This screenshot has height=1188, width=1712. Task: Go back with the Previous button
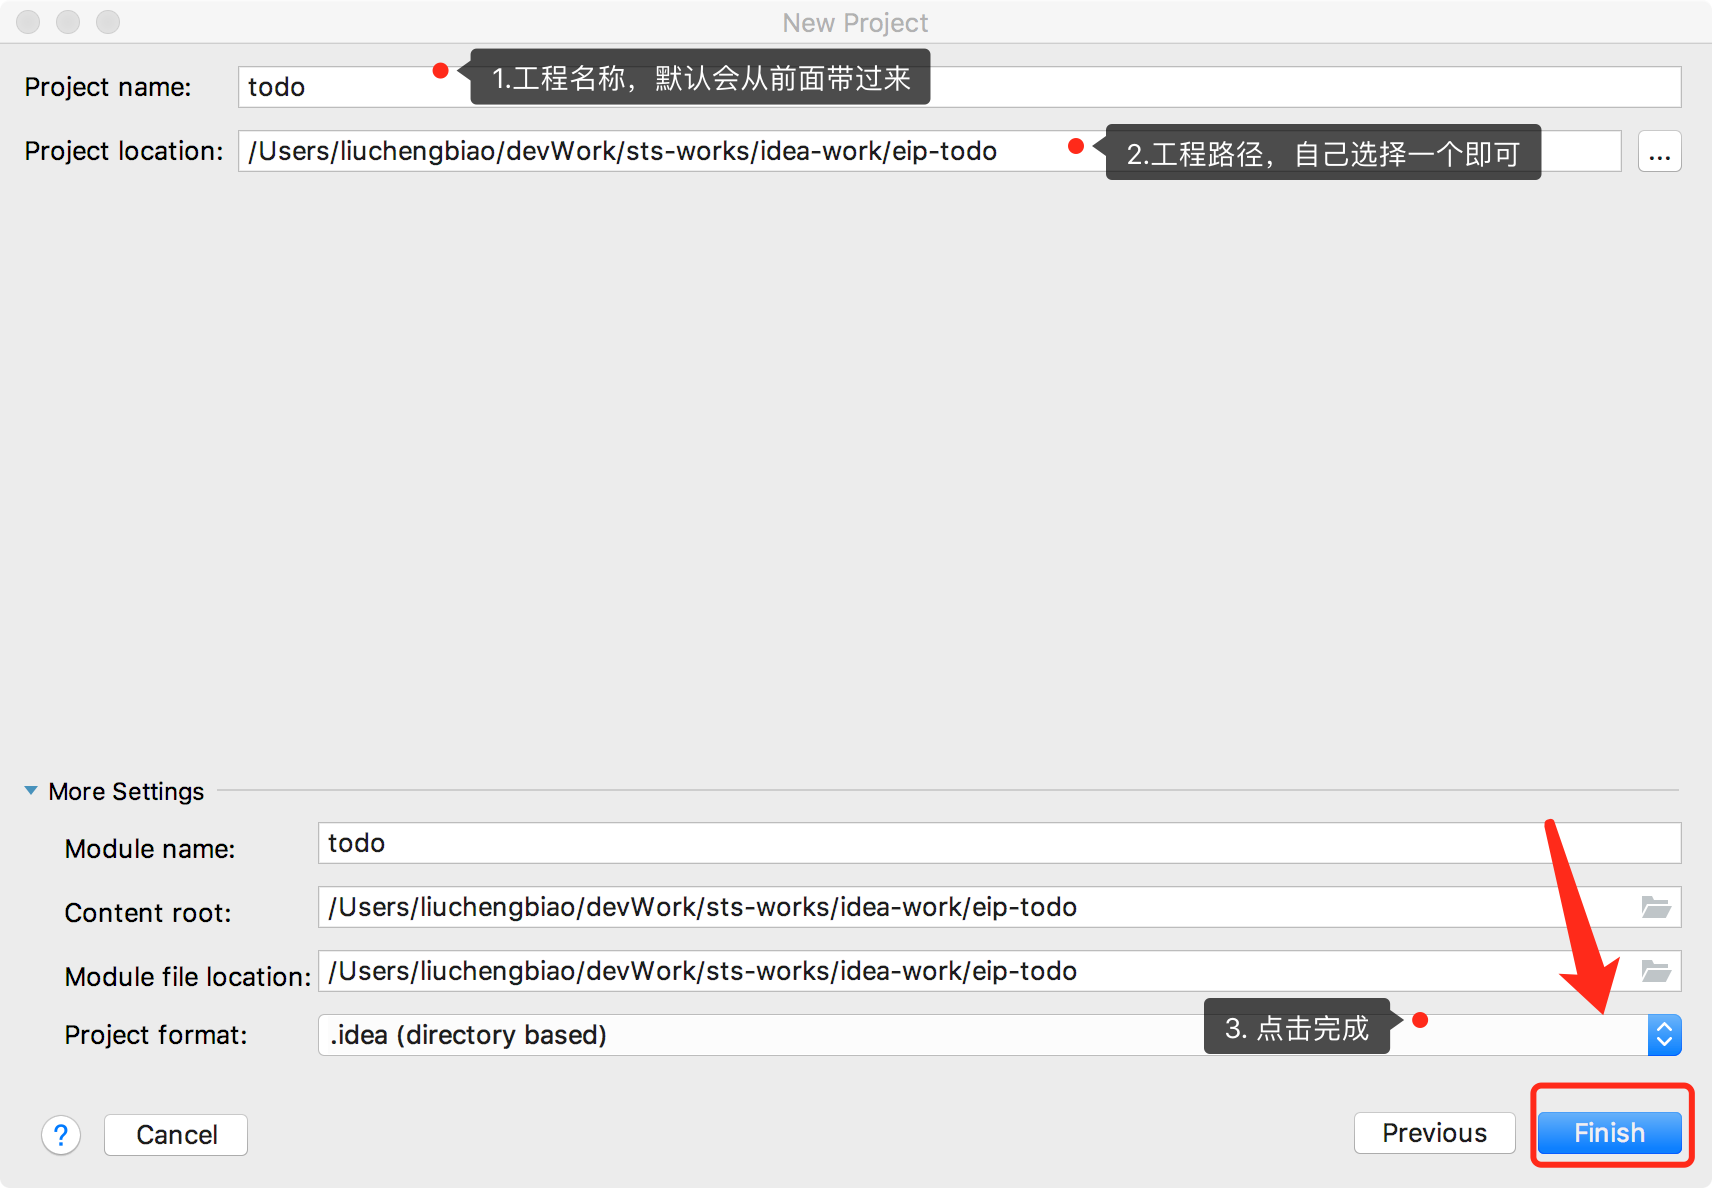point(1435,1133)
